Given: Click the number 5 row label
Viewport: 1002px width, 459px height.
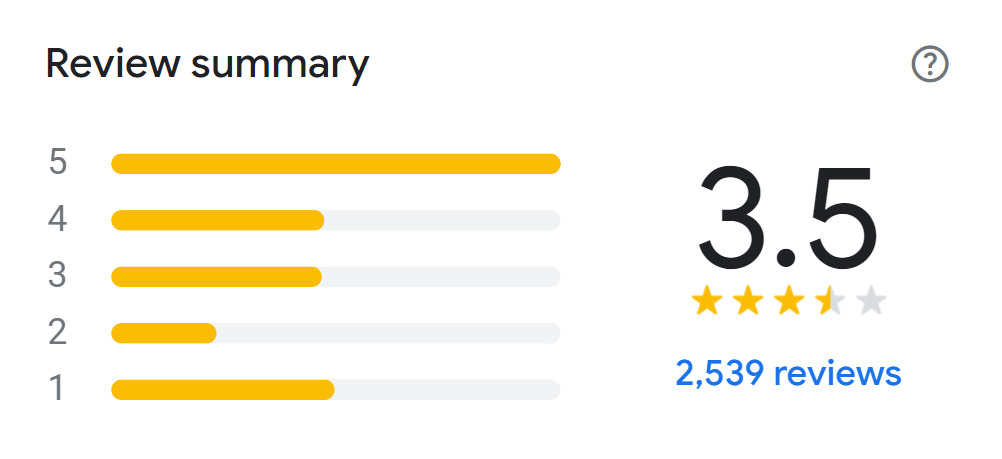Looking at the screenshot, I should 58,162.
